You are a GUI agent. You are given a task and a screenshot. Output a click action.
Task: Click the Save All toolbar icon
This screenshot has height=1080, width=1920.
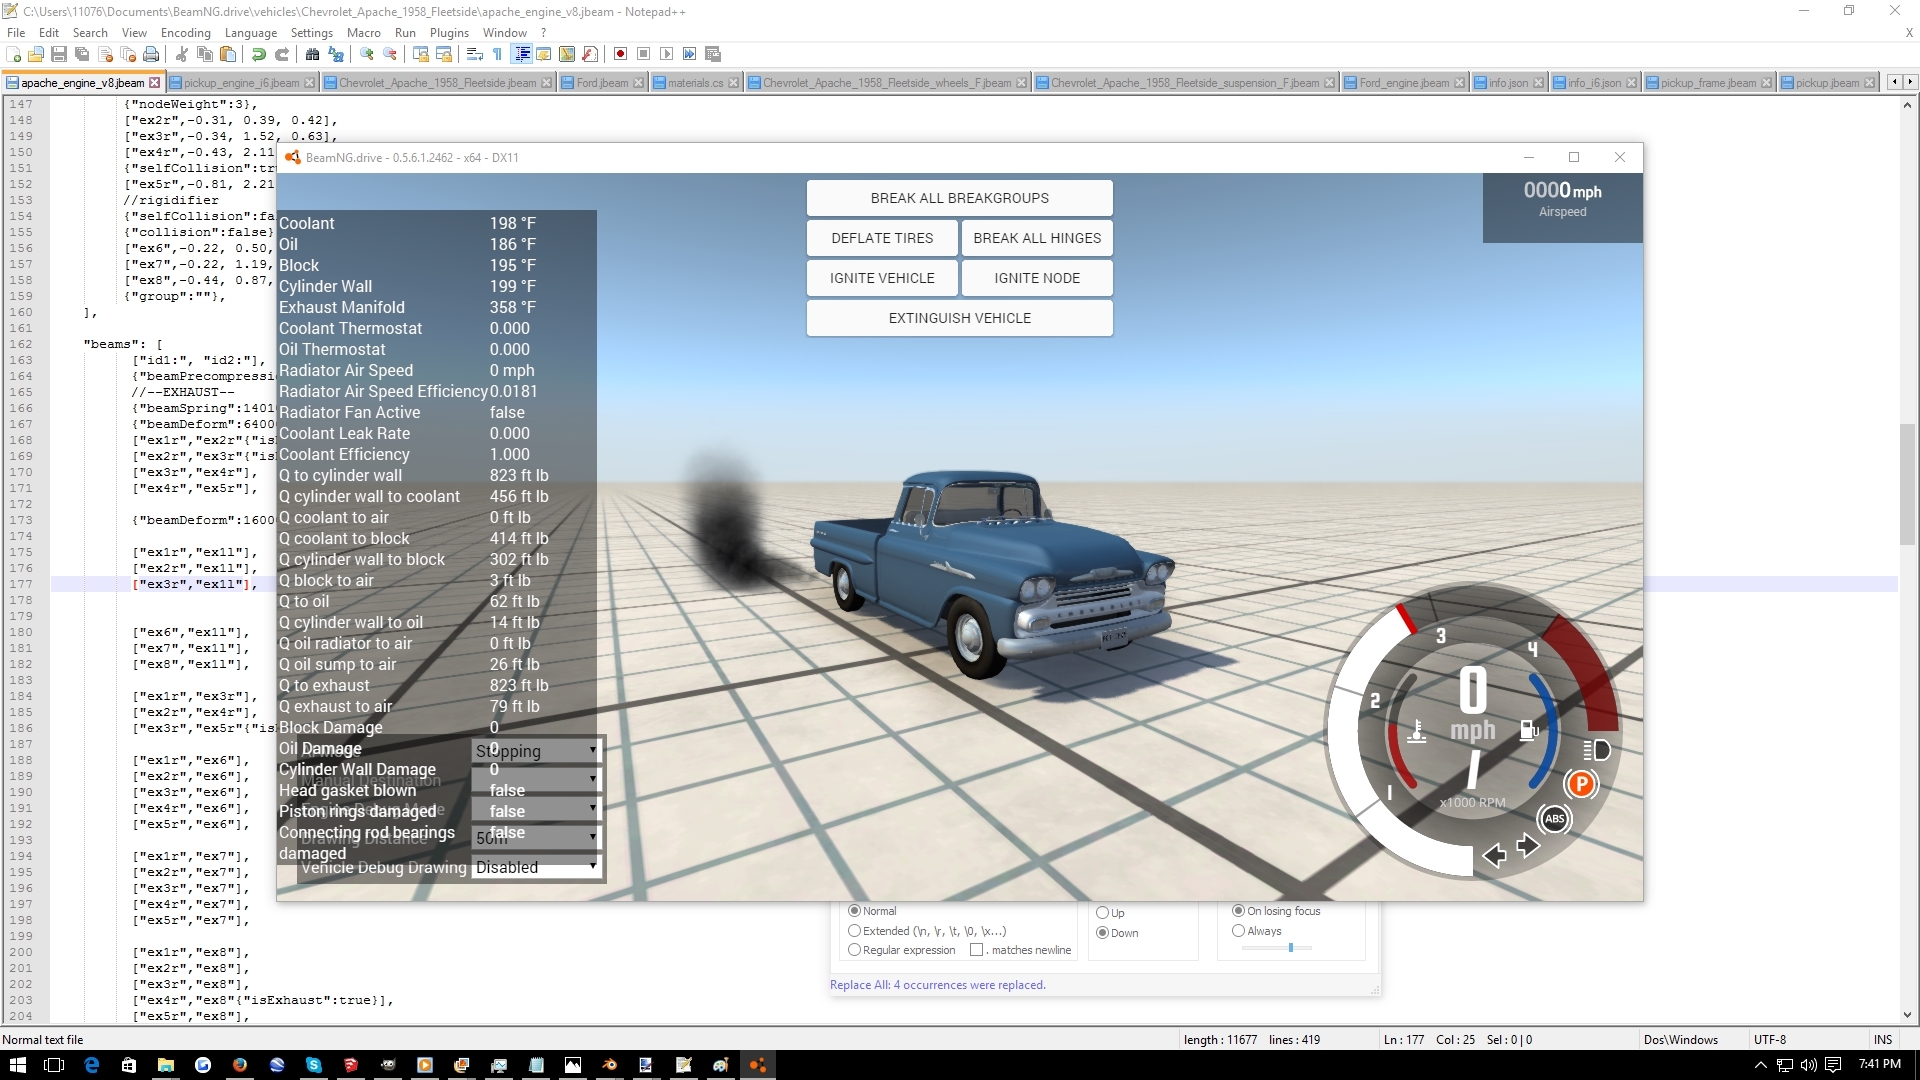[x=82, y=54]
